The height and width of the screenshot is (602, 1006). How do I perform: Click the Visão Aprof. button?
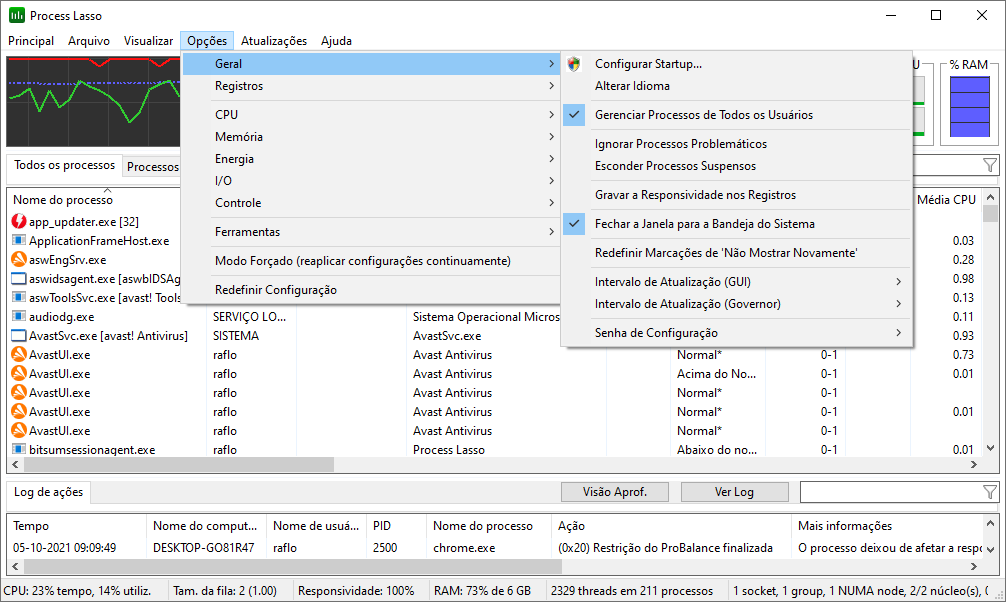pyautogui.click(x=615, y=492)
